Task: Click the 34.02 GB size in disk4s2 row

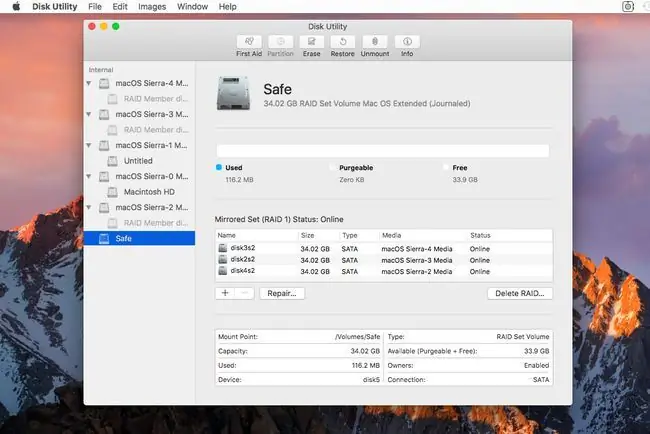Action: pos(315,272)
